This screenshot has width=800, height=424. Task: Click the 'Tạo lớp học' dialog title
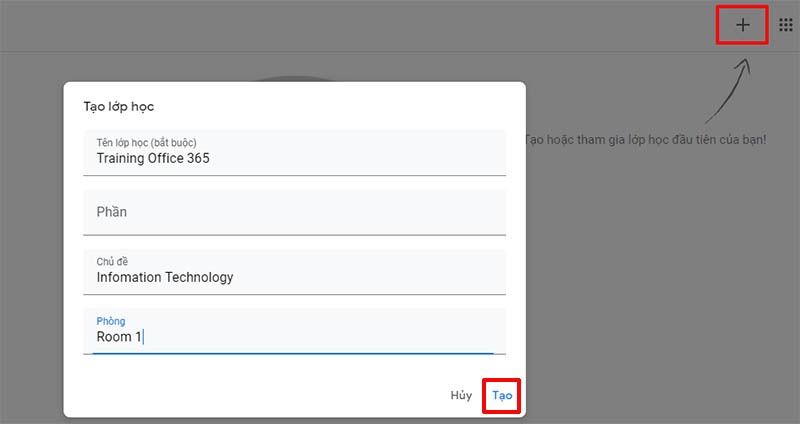118,107
